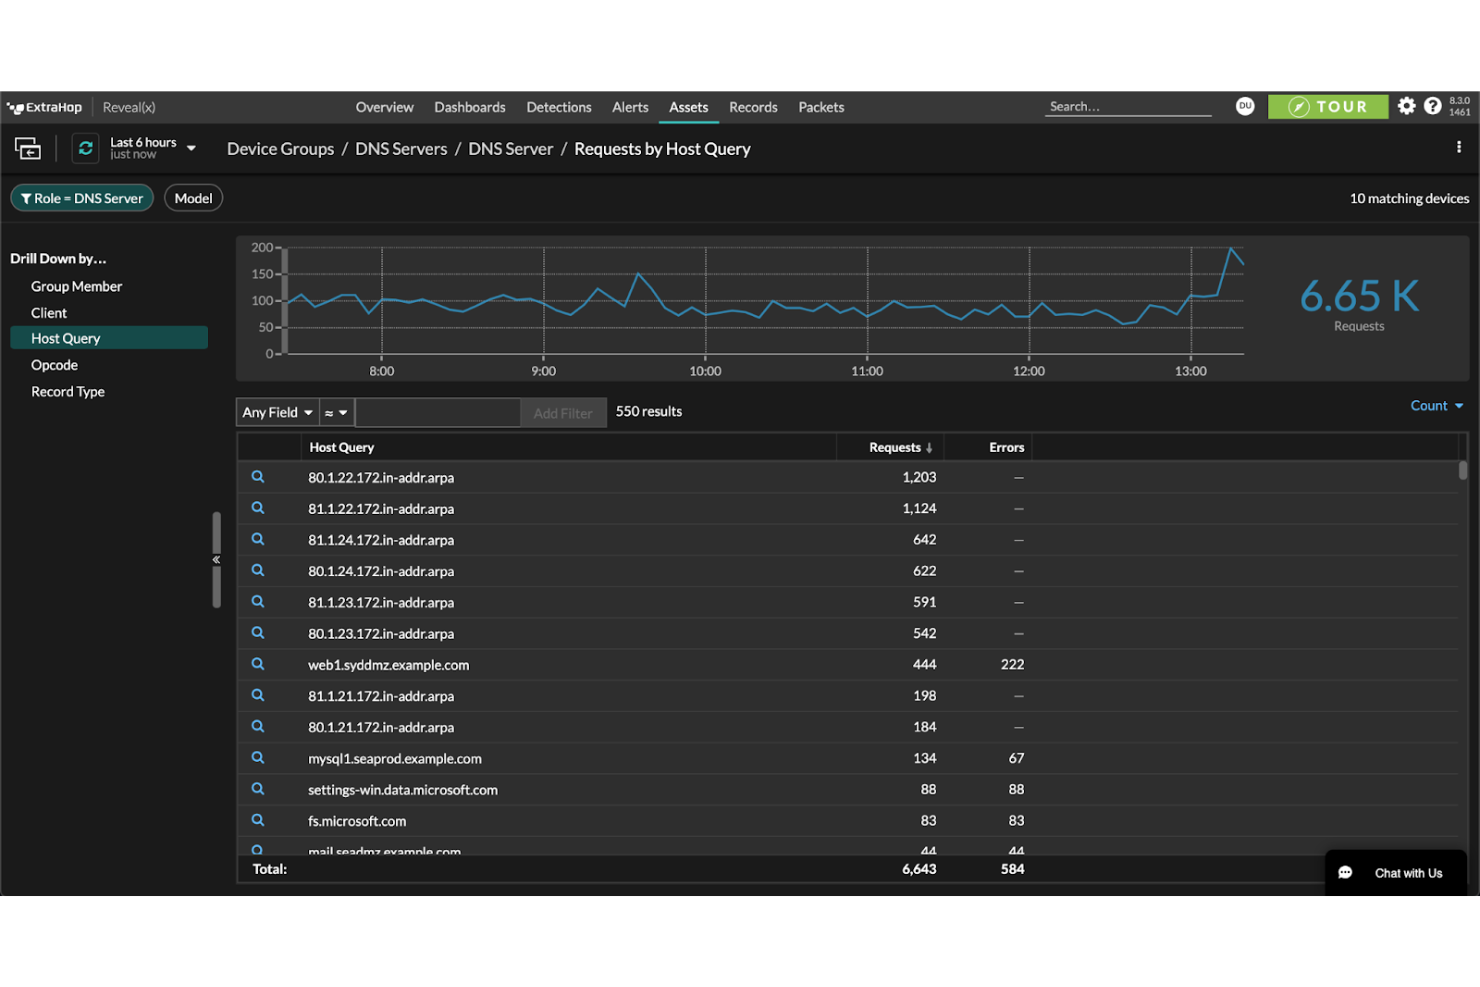Open the Any Field filter dropdown

click(276, 412)
